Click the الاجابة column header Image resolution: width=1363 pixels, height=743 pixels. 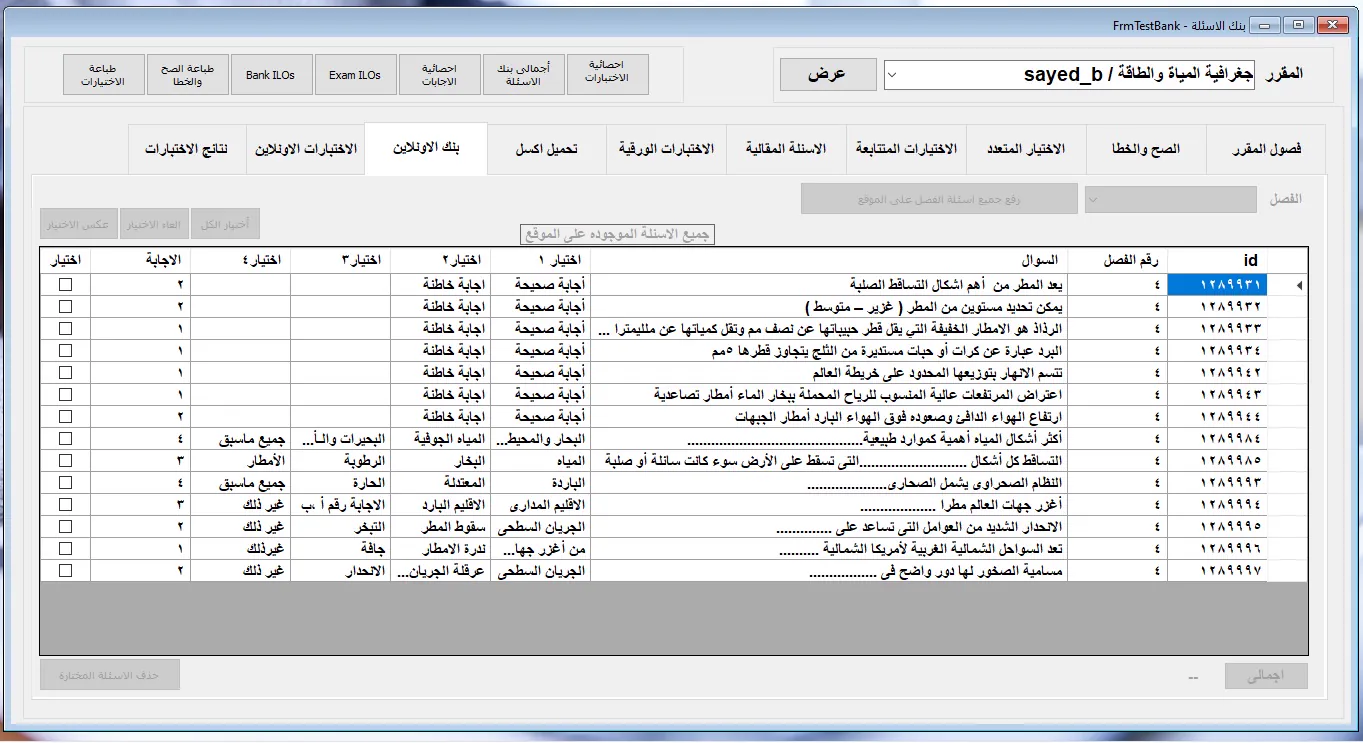pos(140,260)
